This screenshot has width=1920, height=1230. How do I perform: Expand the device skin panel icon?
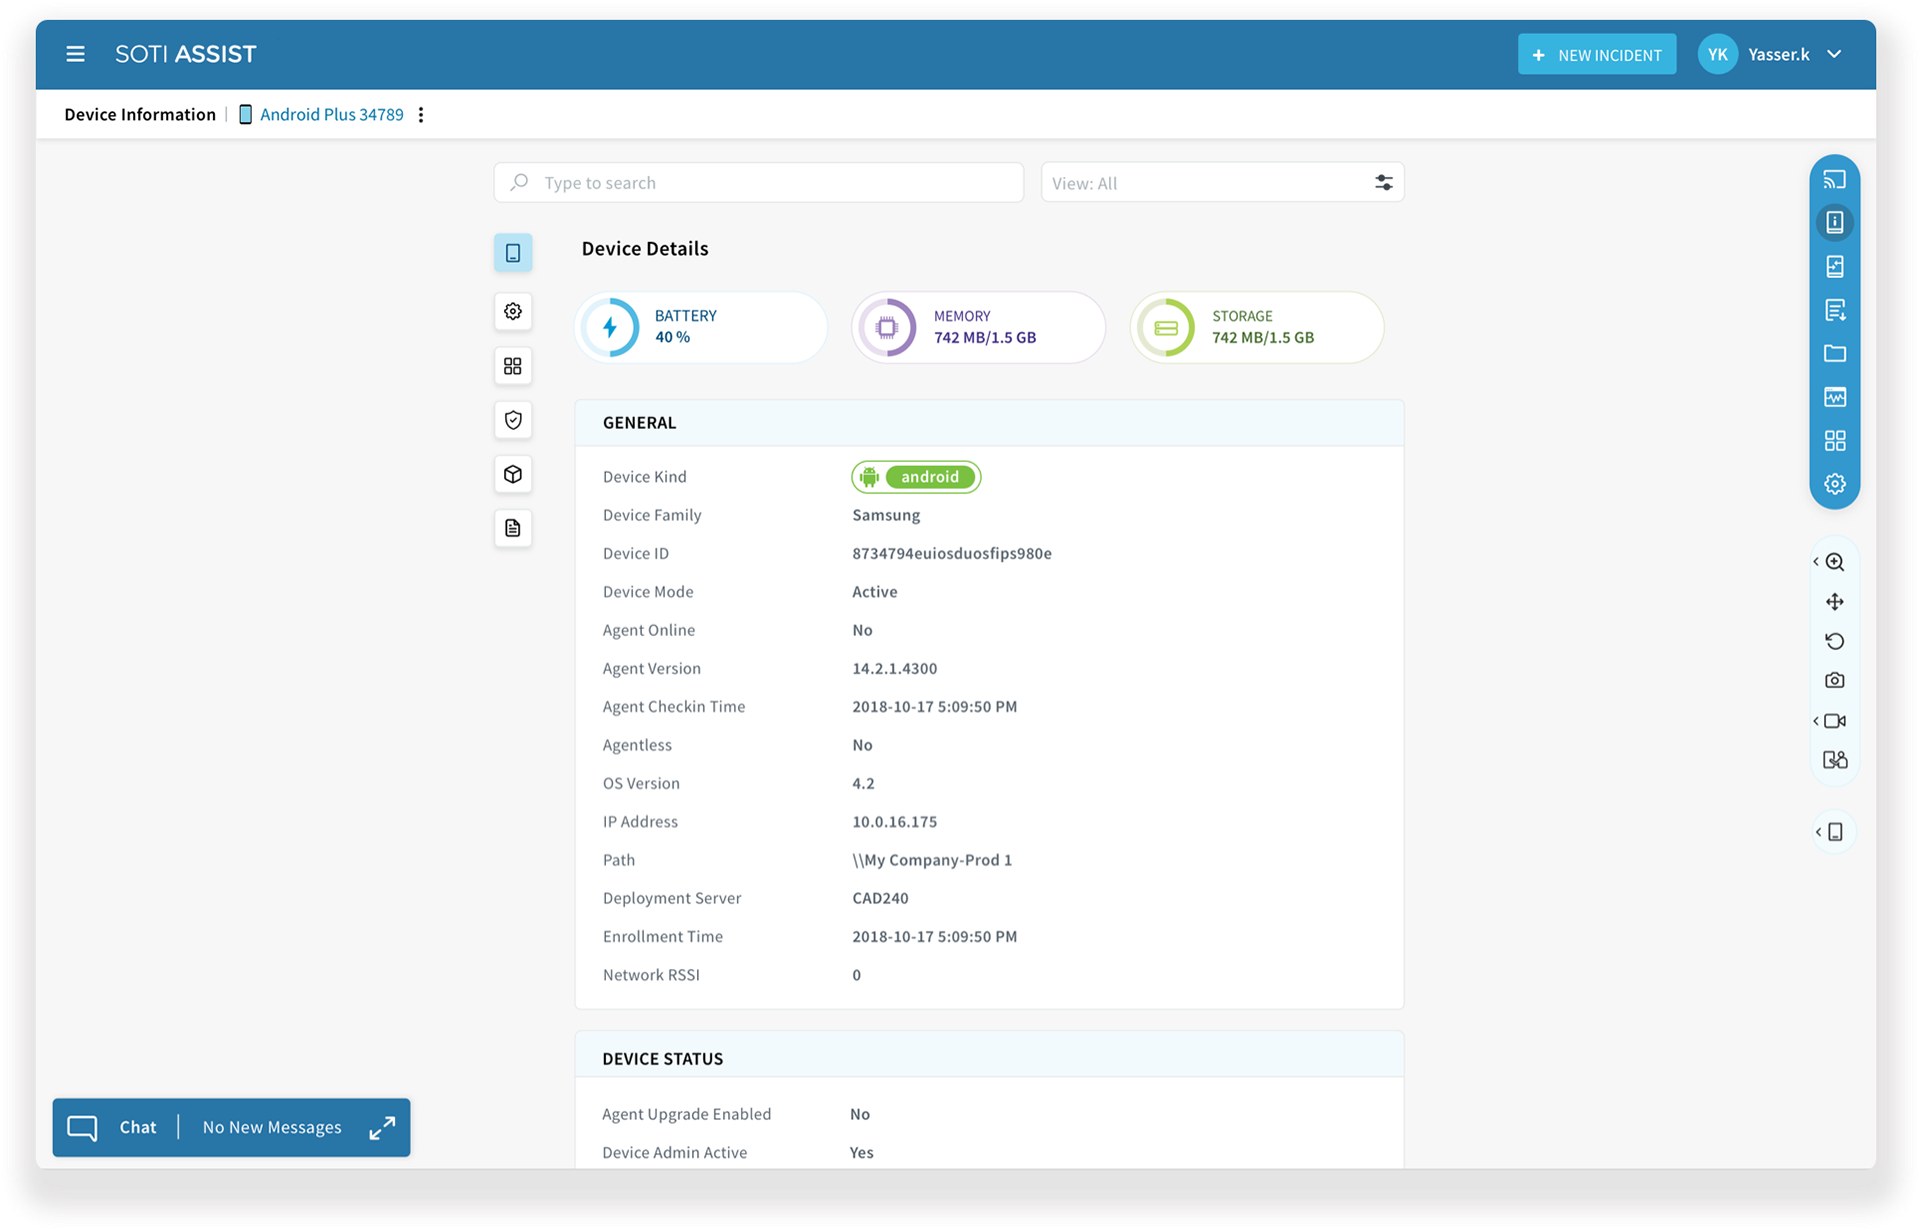[x=1836, y=832]
